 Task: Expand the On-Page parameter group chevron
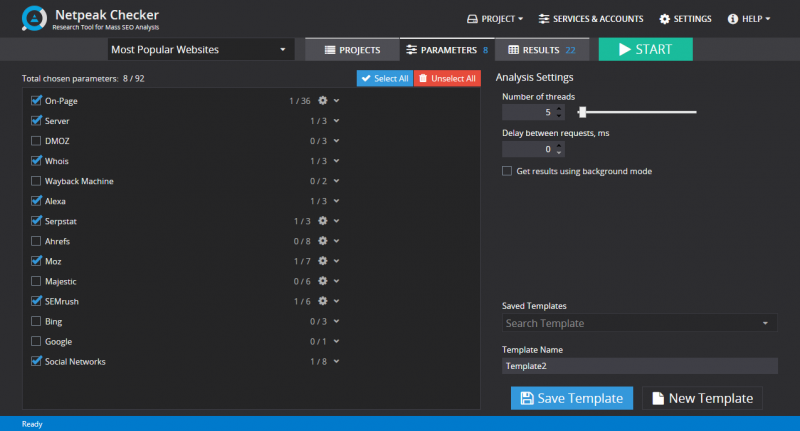pos(337,100)
